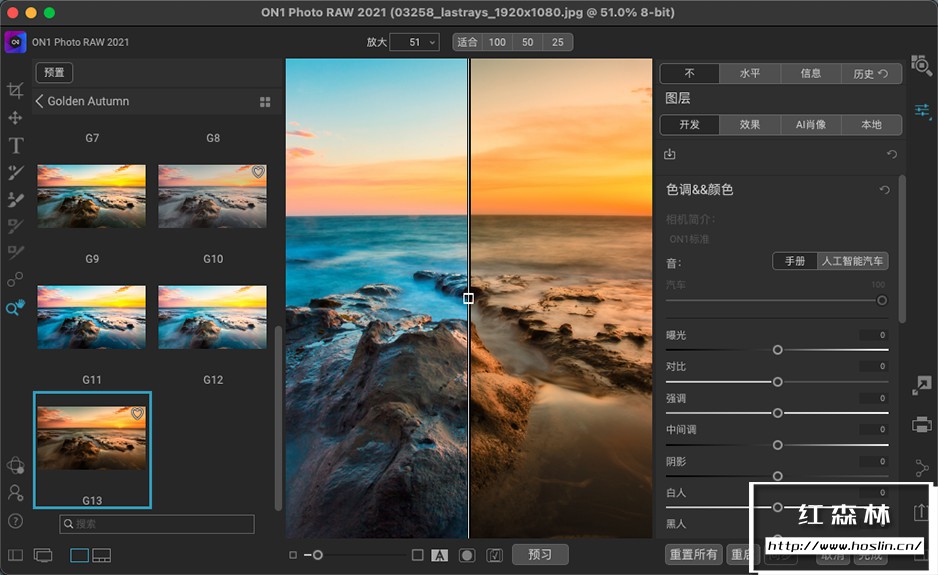Select the Text tool
The width and height of the screenshot is (938, 575).
[15, 146]
